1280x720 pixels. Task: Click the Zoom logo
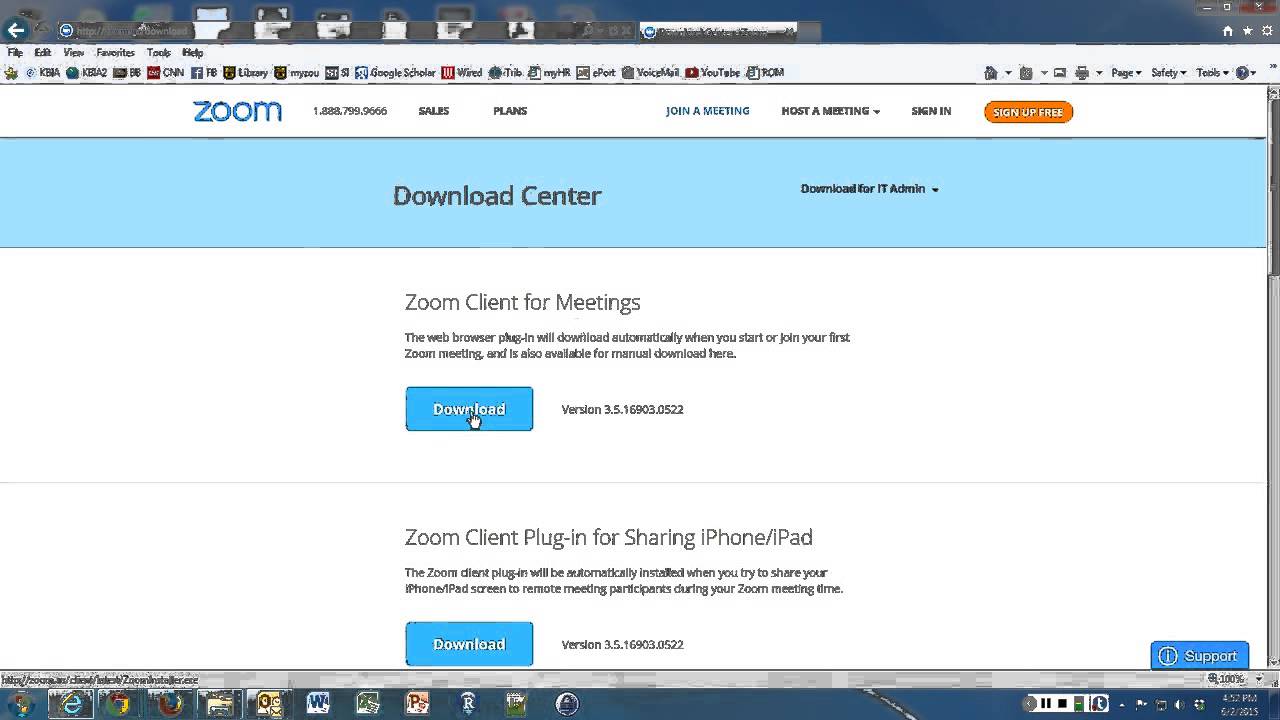[x=238, y=111]
